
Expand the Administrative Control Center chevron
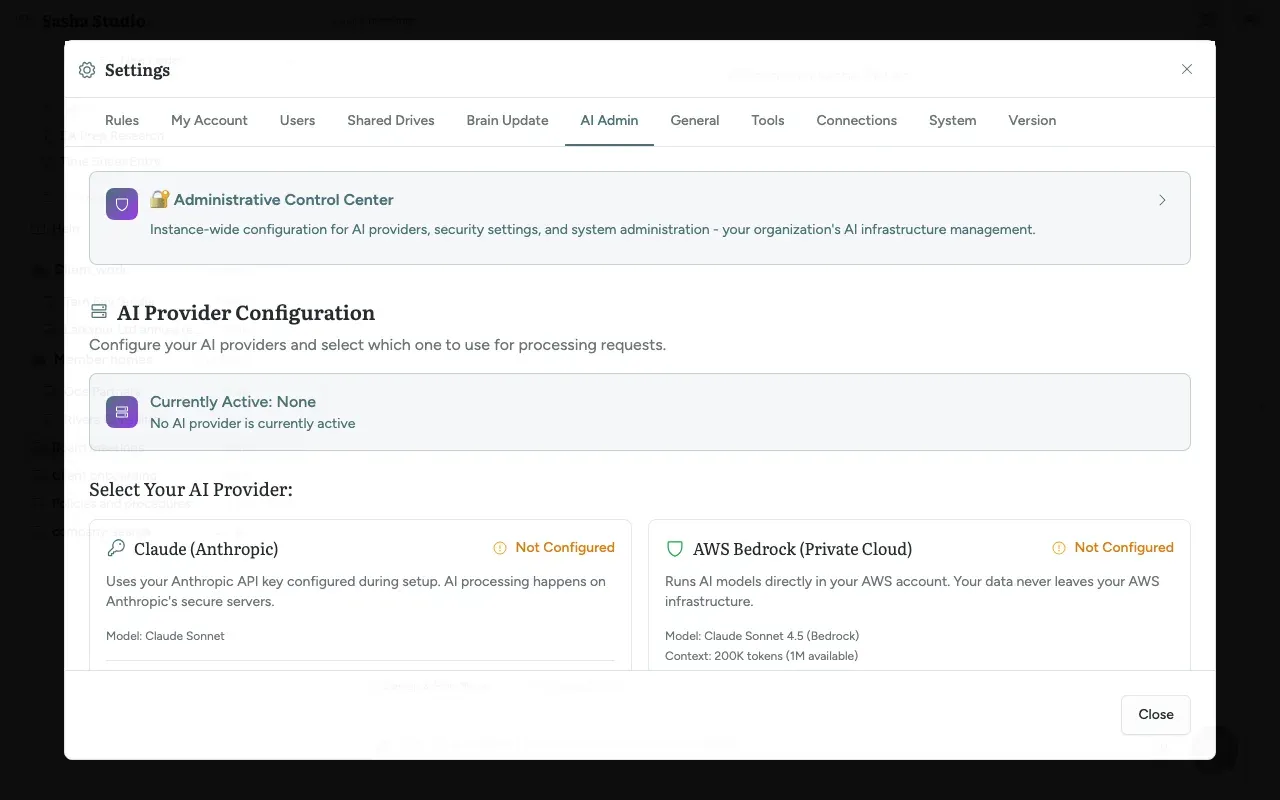pos(1162,200)
